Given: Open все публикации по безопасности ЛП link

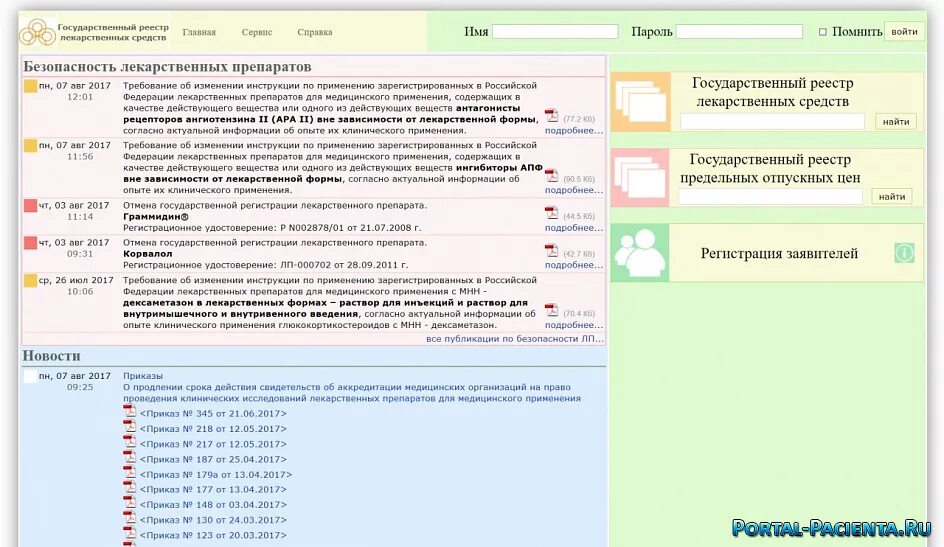Looking at the screenshot, I should point(515,339).
